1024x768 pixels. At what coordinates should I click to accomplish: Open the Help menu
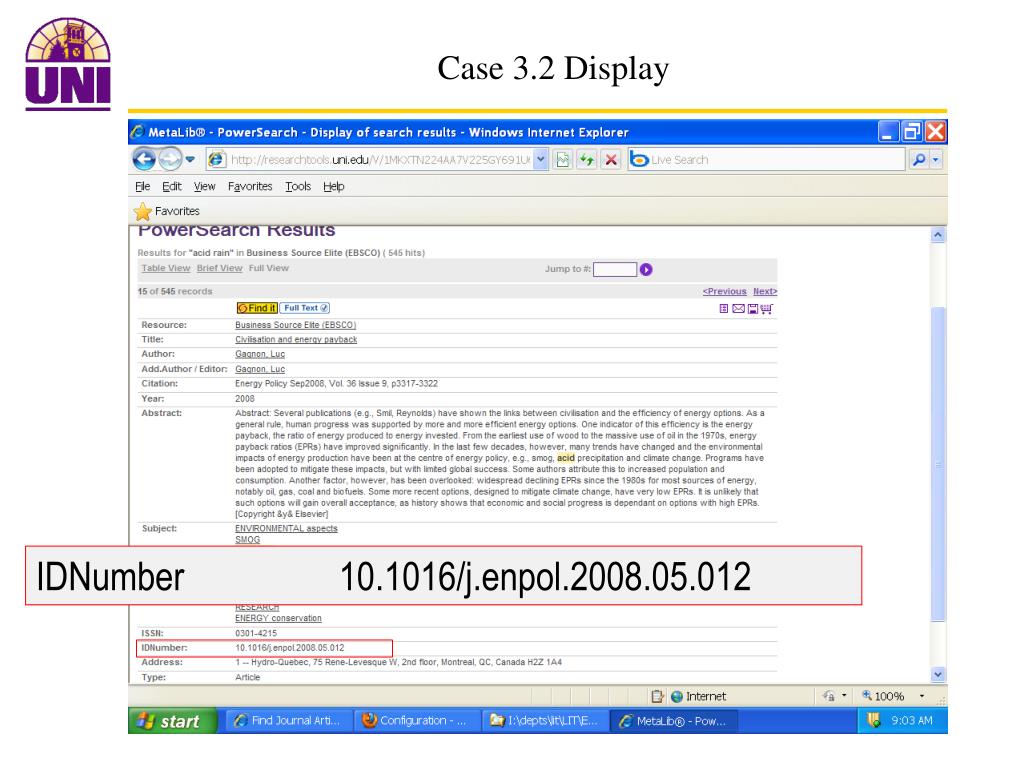coord(334,186)
